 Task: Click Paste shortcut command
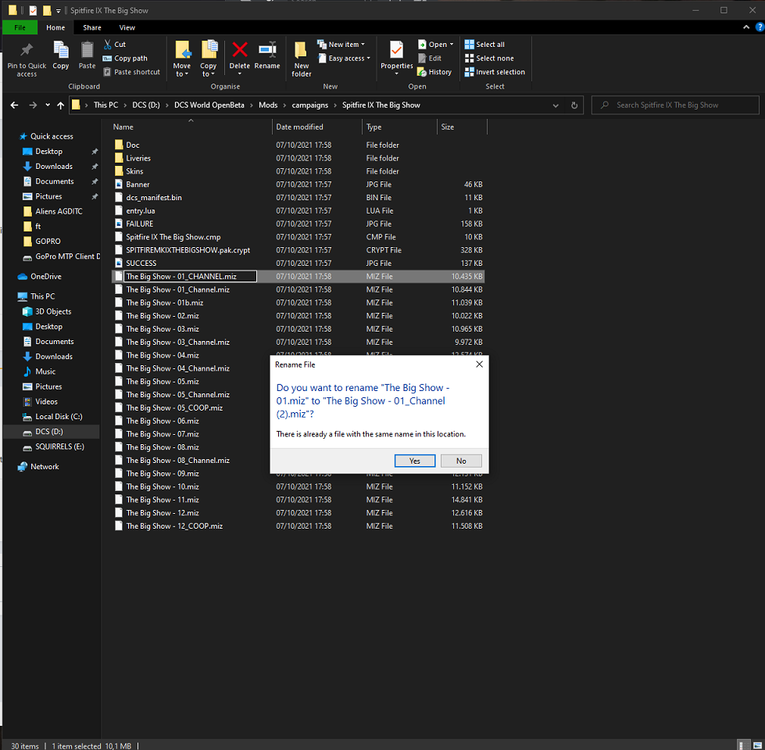pos(131,72)
